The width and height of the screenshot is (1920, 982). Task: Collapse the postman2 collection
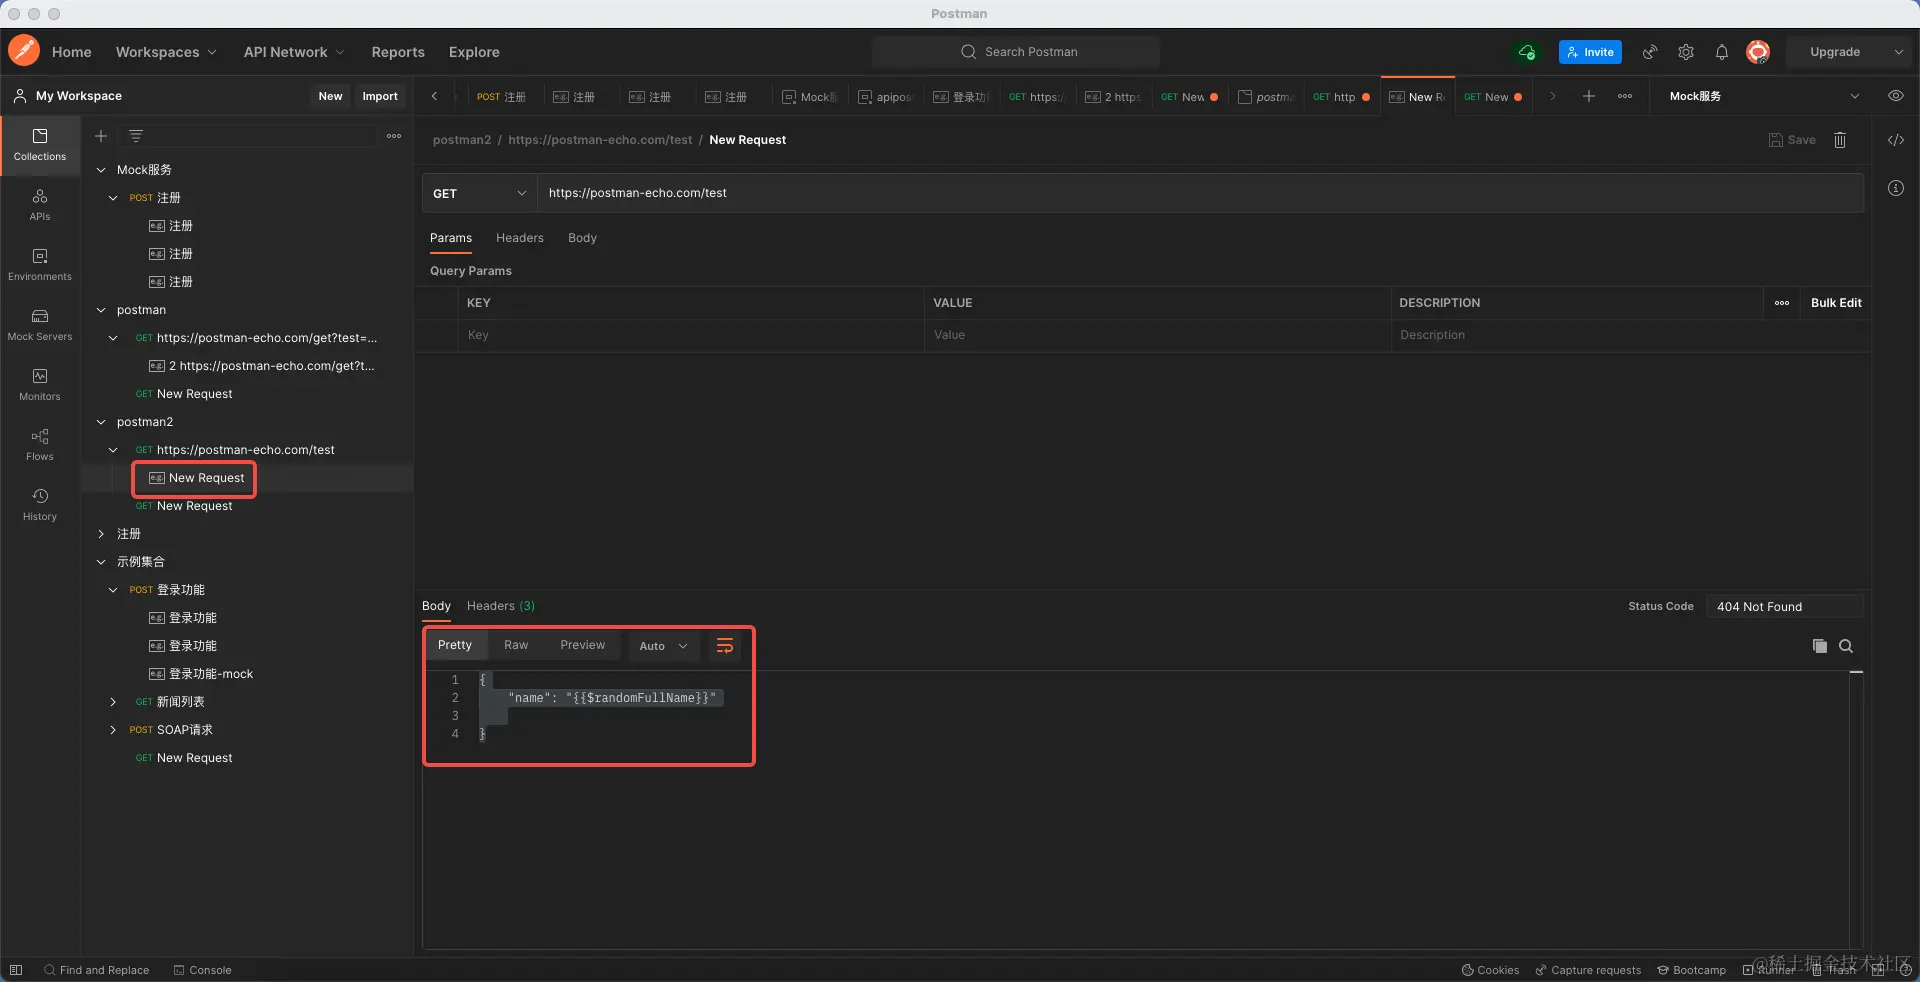[x=101, y=422]
